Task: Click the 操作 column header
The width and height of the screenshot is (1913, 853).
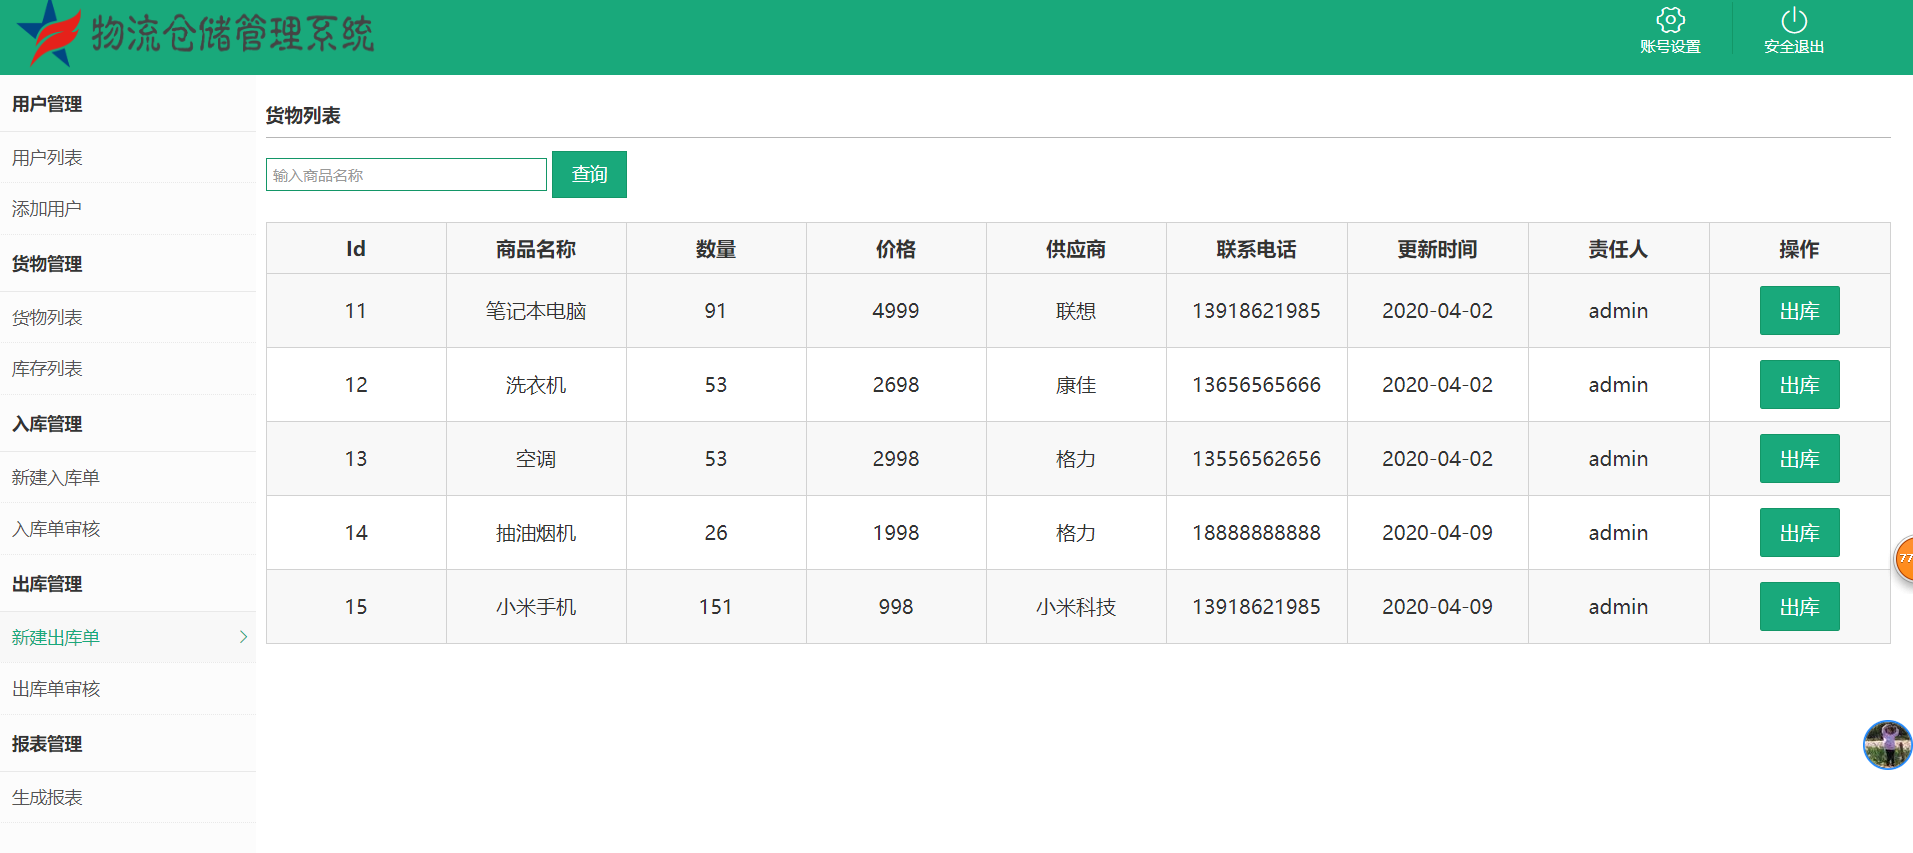Action: pyautogui.click(x=1799, y=249)
